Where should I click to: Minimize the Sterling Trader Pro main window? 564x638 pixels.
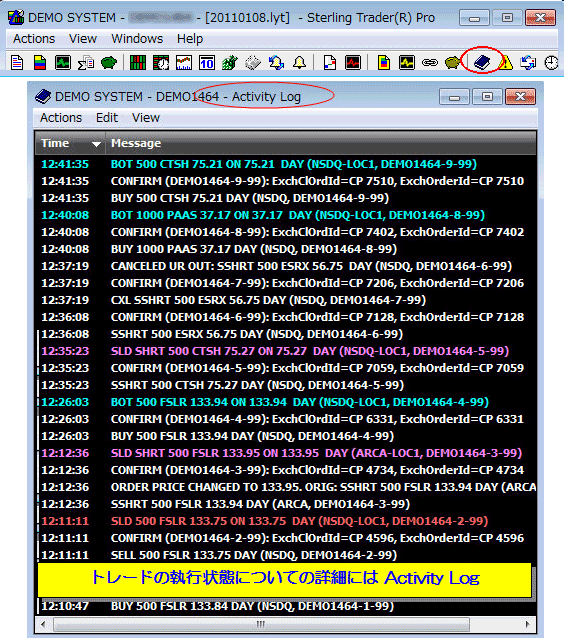tap(474, 18)
